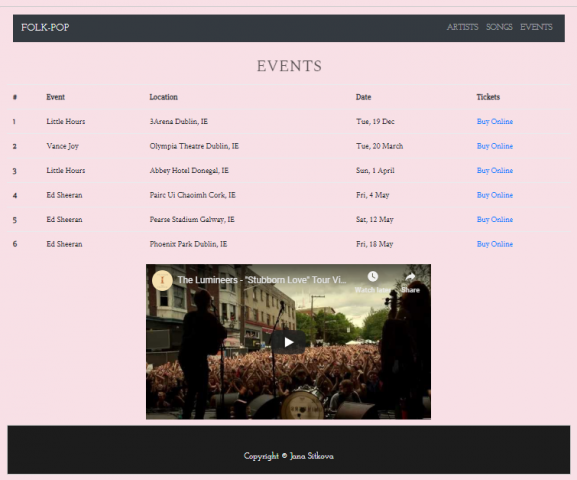Viewport: 577px width, 480px height.
Task: Select the 'Vance Joy' event cell
Action: pyautogui.click(x=63, y=146)
